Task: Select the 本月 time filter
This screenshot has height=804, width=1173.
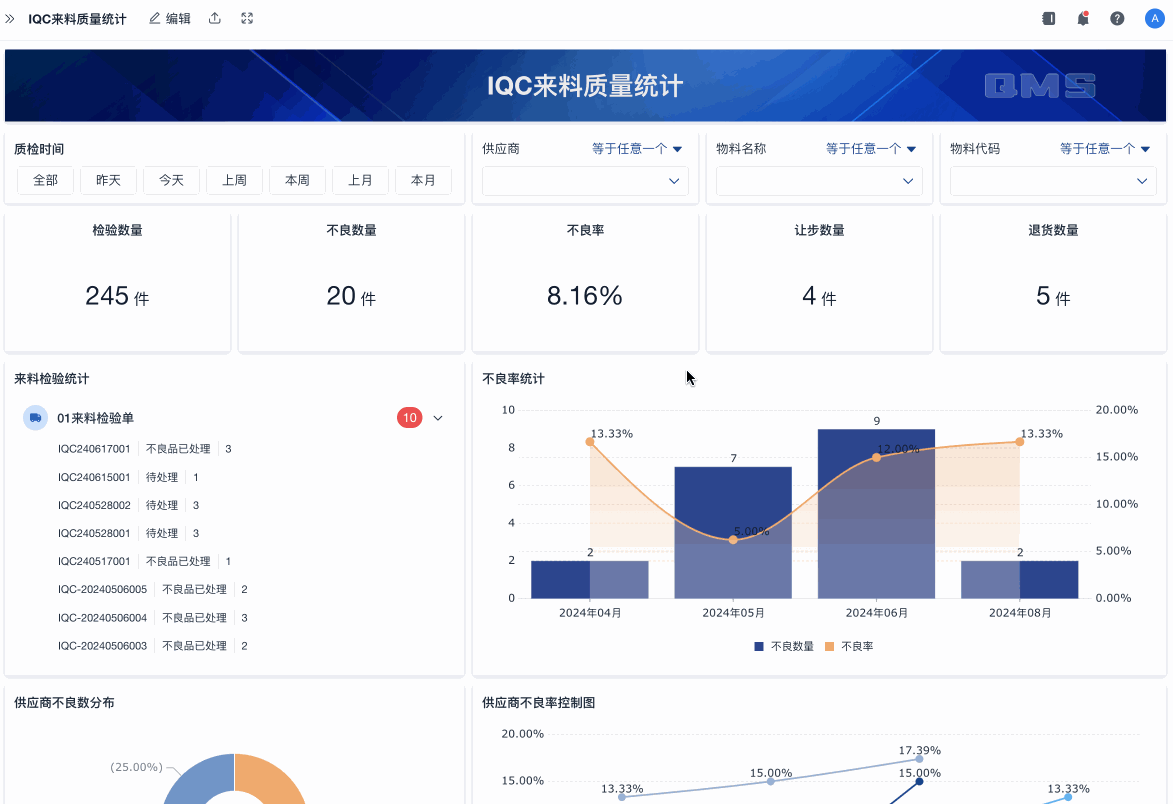Action: pos(423,180)
